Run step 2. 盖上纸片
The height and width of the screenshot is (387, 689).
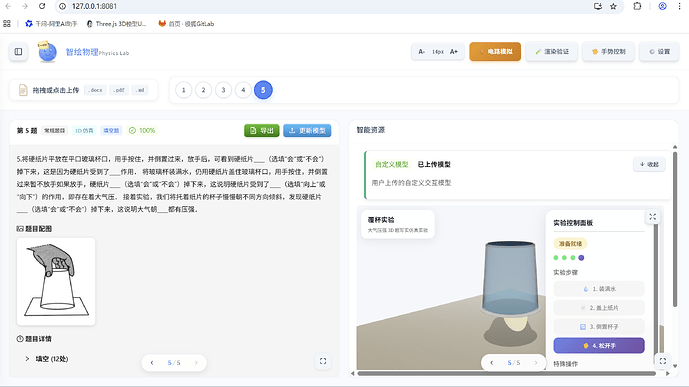coord(599,307)
